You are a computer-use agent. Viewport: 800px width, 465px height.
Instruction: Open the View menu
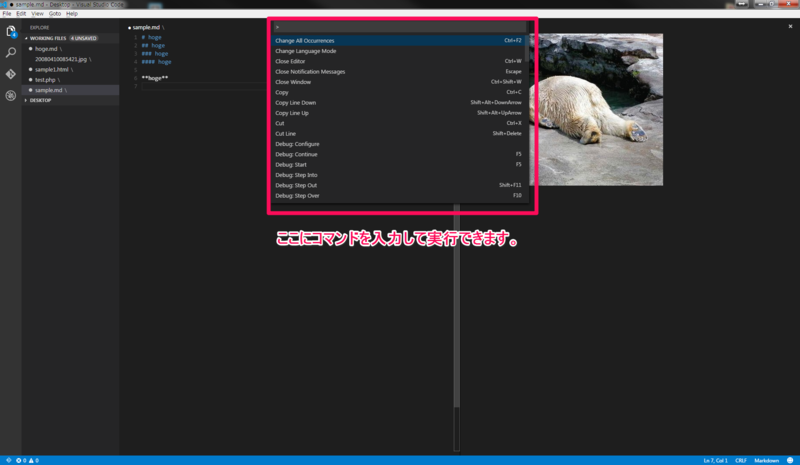click(x=37, y=14)
